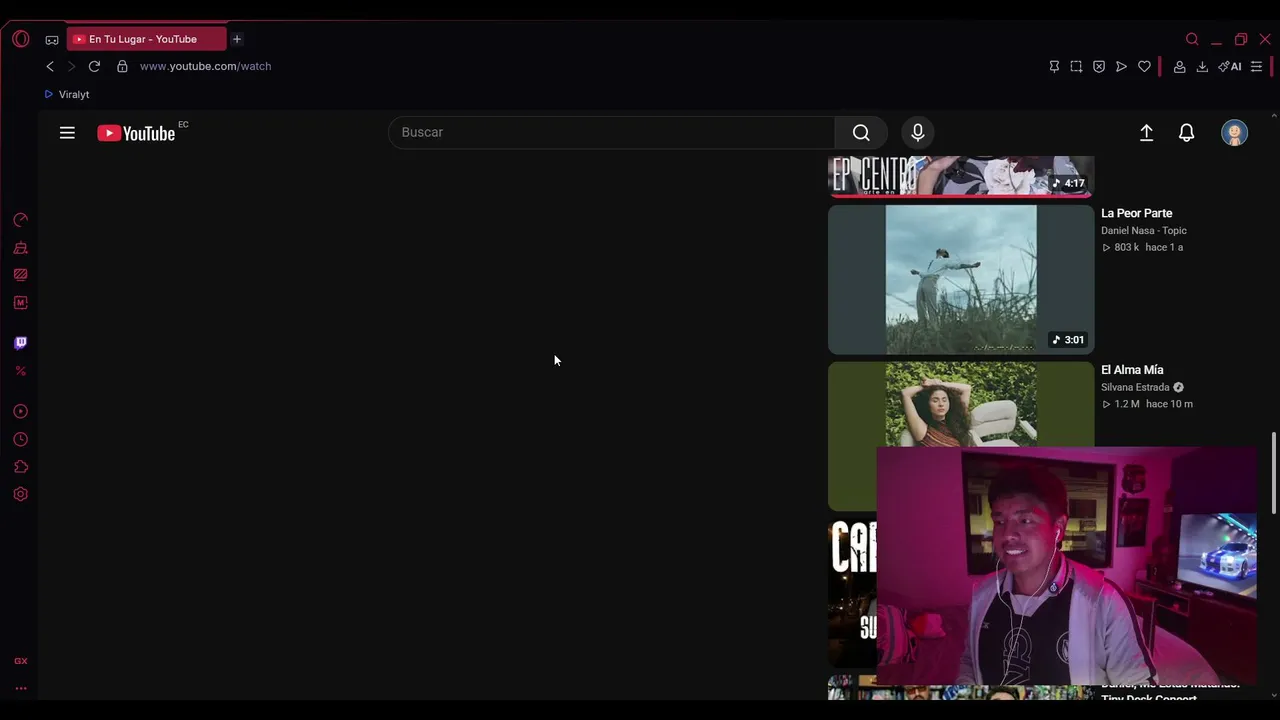Viewport: 1280px width, 720px height.
Task: Open YouTube guide hamburger menu
Action: pos(67,132)
